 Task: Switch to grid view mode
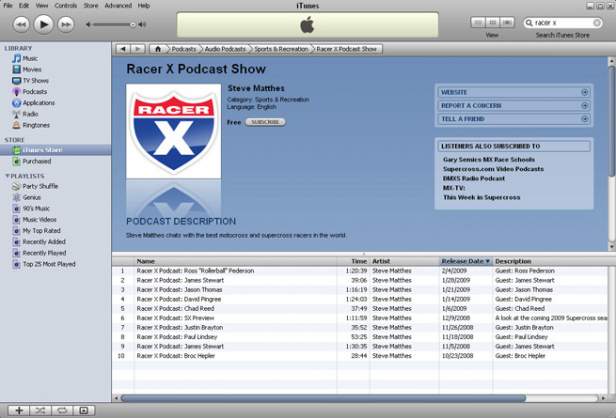point(493,22)
